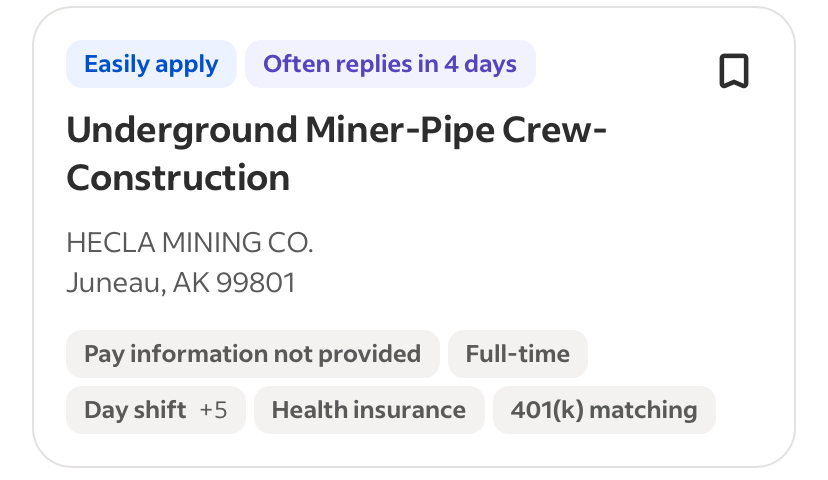The width and height of the screenshot is (828, 480).
Task: Click the Juneau, AK 99801 location text
Action: pyautogui.click(x=181, y=283)
